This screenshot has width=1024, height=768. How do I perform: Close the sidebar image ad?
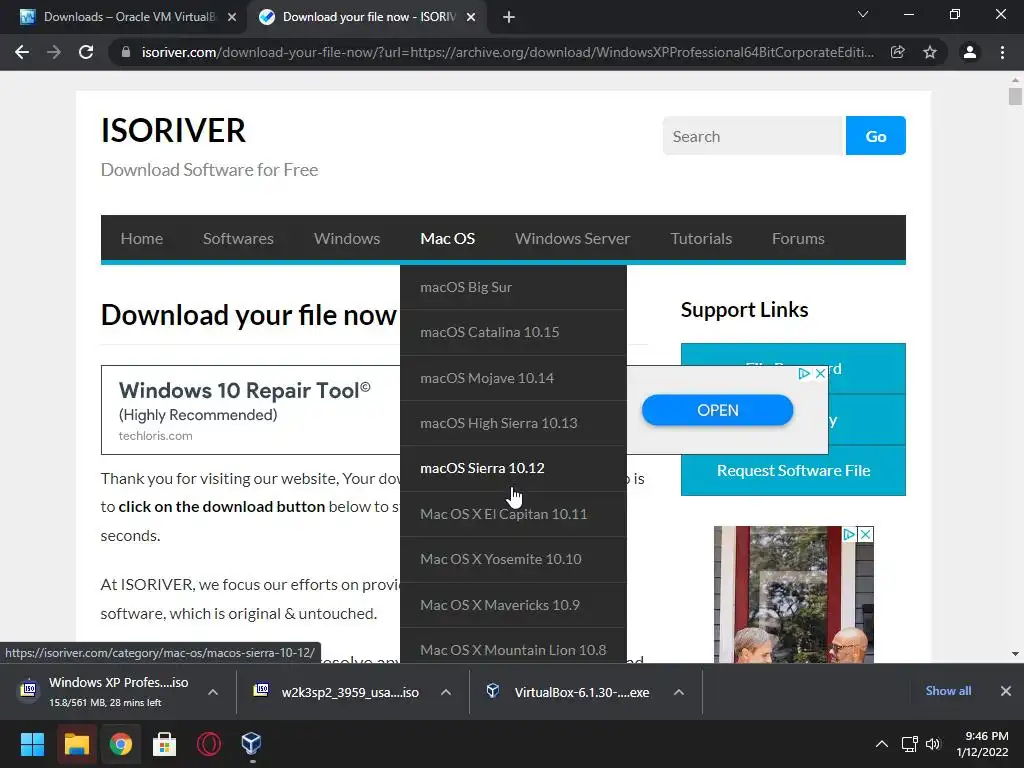pyautogui.click(x=865, y=534)
